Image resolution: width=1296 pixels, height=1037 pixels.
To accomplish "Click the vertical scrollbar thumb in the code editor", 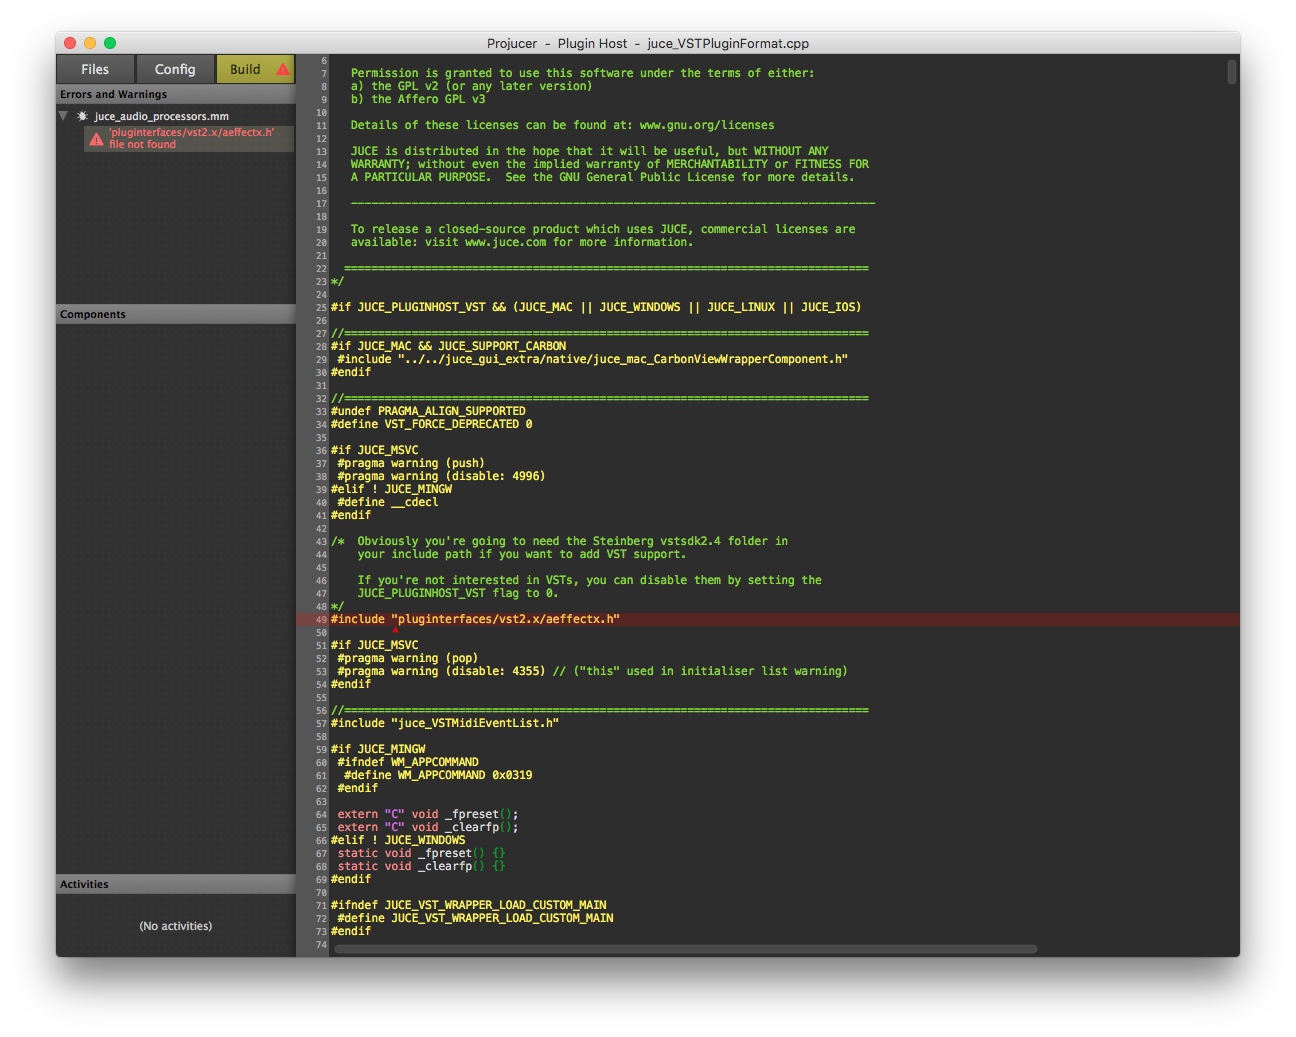I will [x=1232, y=72].
